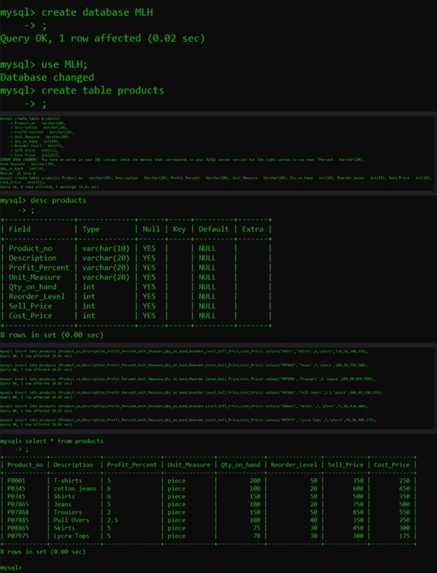Click 'Sell_Price' column header in select results

point(346,465)
